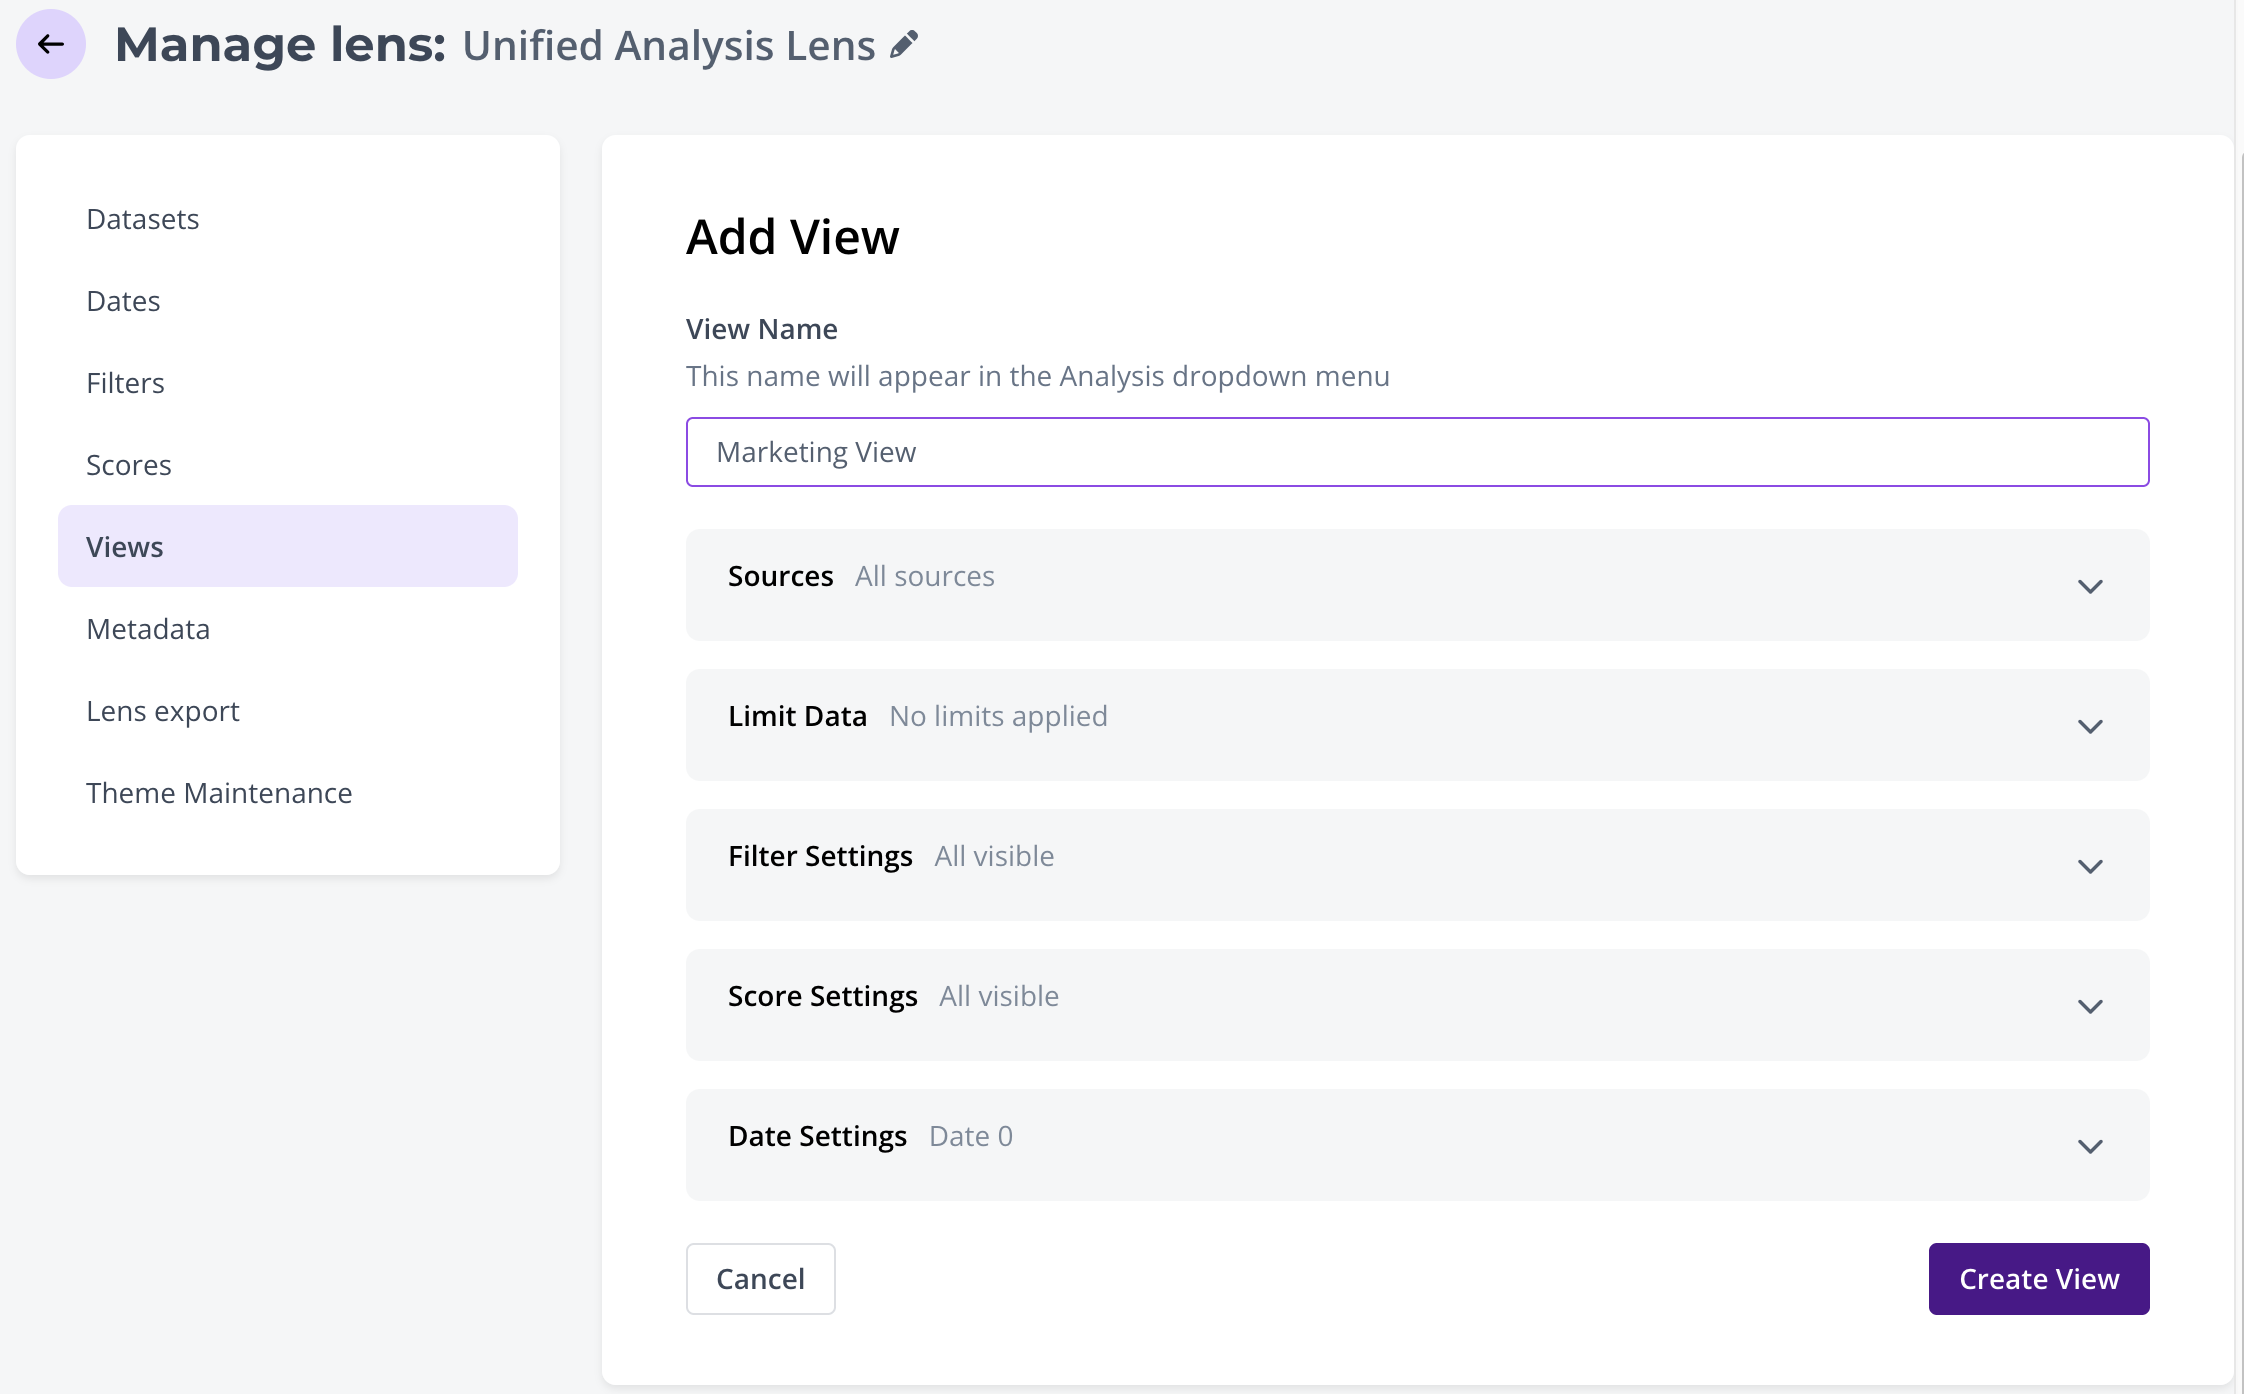
Task: Select the Views sidebar item
Action: (x=288, y=546)
